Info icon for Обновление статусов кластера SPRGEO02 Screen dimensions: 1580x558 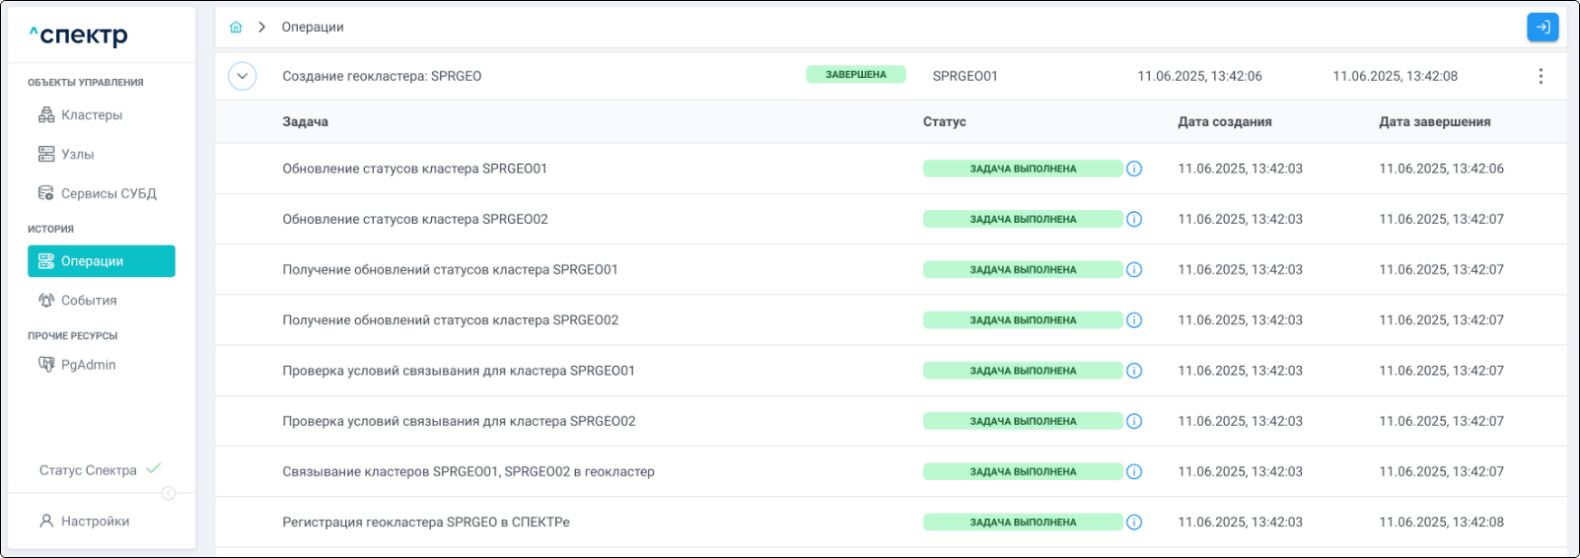1134,219
